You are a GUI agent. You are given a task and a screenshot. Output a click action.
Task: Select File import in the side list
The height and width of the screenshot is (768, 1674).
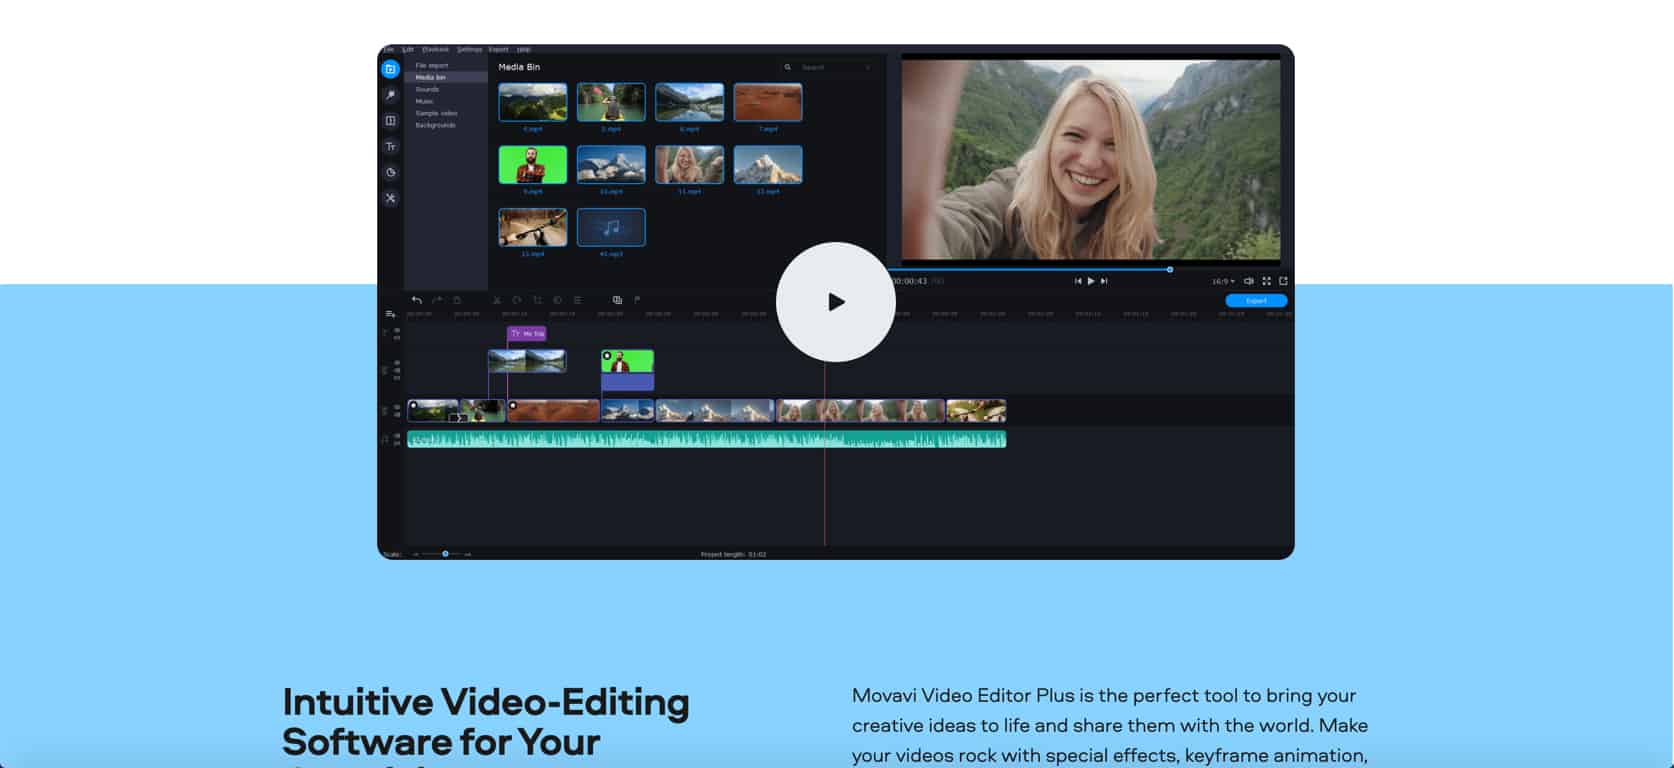click(x=446, y=65)
